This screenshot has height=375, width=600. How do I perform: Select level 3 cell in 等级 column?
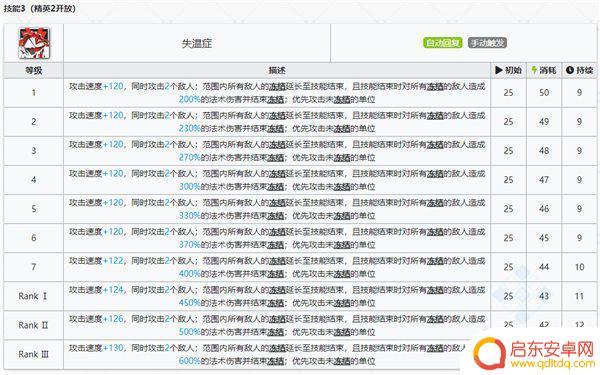(34, 151)
